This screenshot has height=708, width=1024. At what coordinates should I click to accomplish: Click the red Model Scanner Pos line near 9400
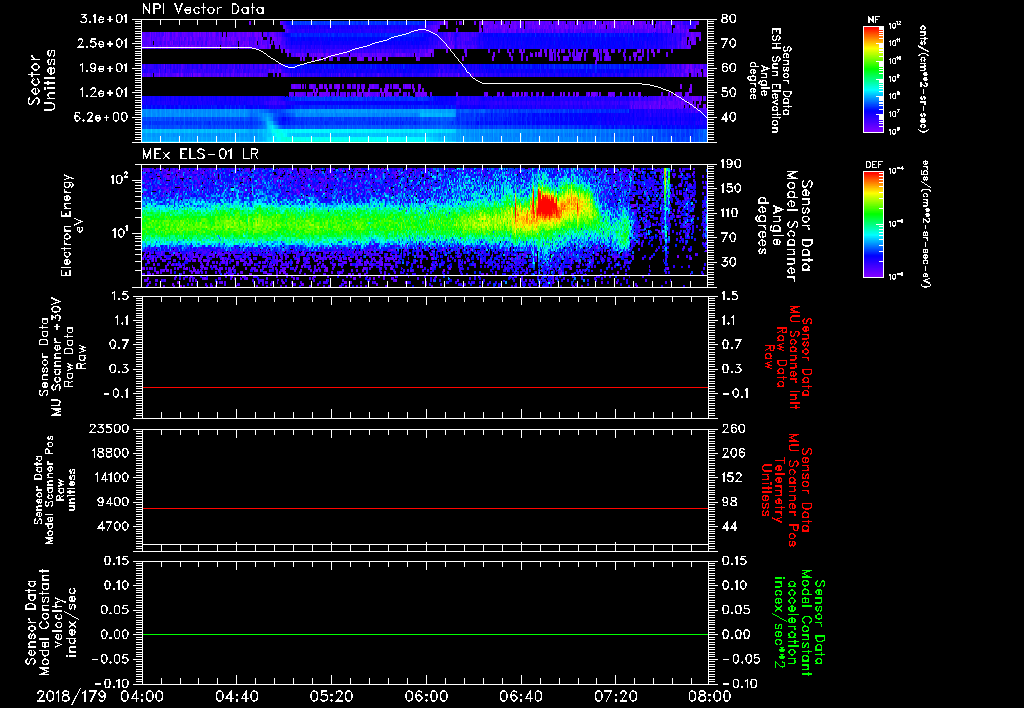[424, 508]
